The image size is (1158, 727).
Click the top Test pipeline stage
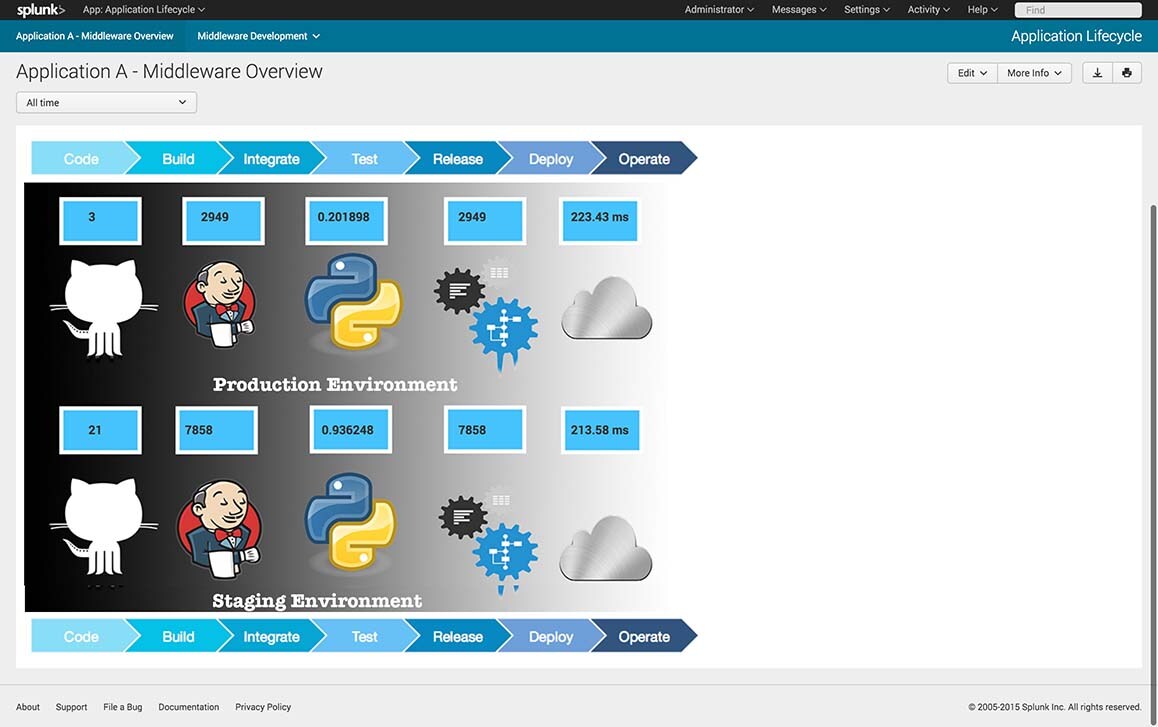point(364,158)
